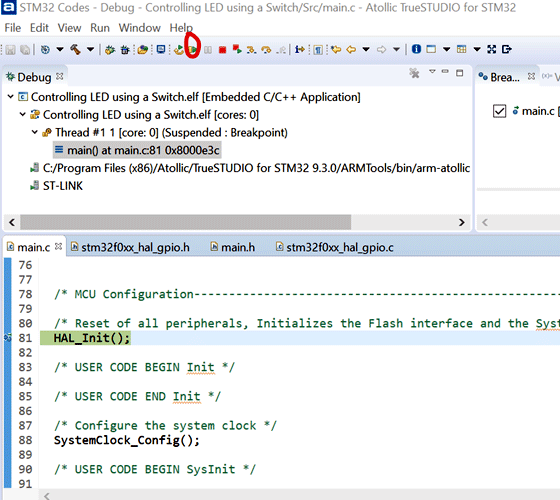The height and width of the screenshot is (500, 560).
Task: Switch to the stm32f0xx_hal_gpio.c editor tab
Action: pos(335,247)
